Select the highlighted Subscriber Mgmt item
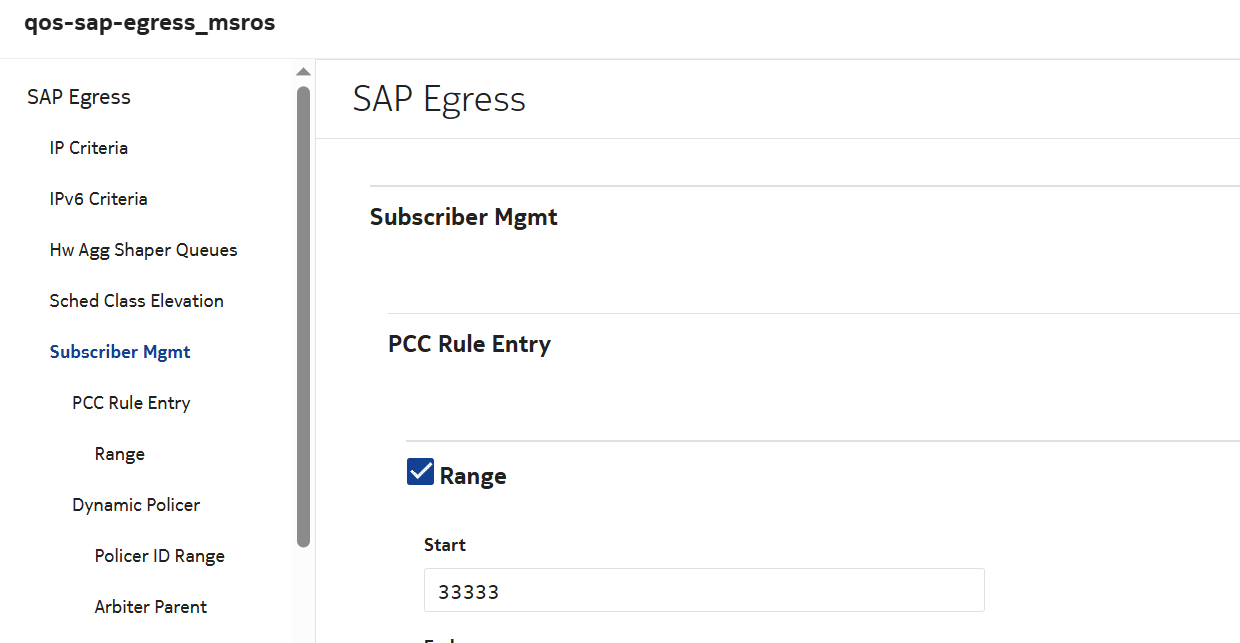This screenshot has width=1240, height=643. coord(120,352)
